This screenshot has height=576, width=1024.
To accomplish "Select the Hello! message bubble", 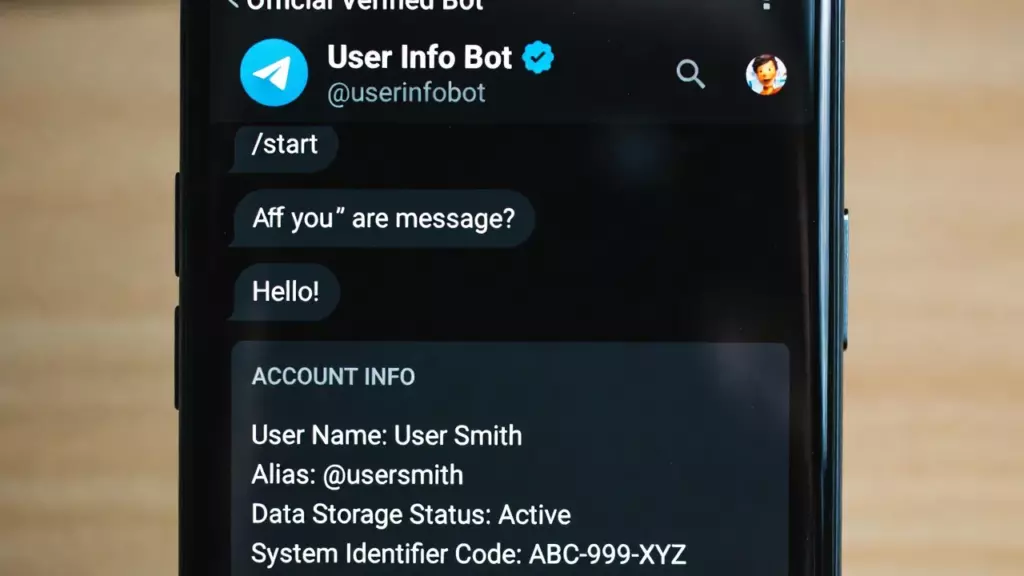I will (x=286, y=292).
